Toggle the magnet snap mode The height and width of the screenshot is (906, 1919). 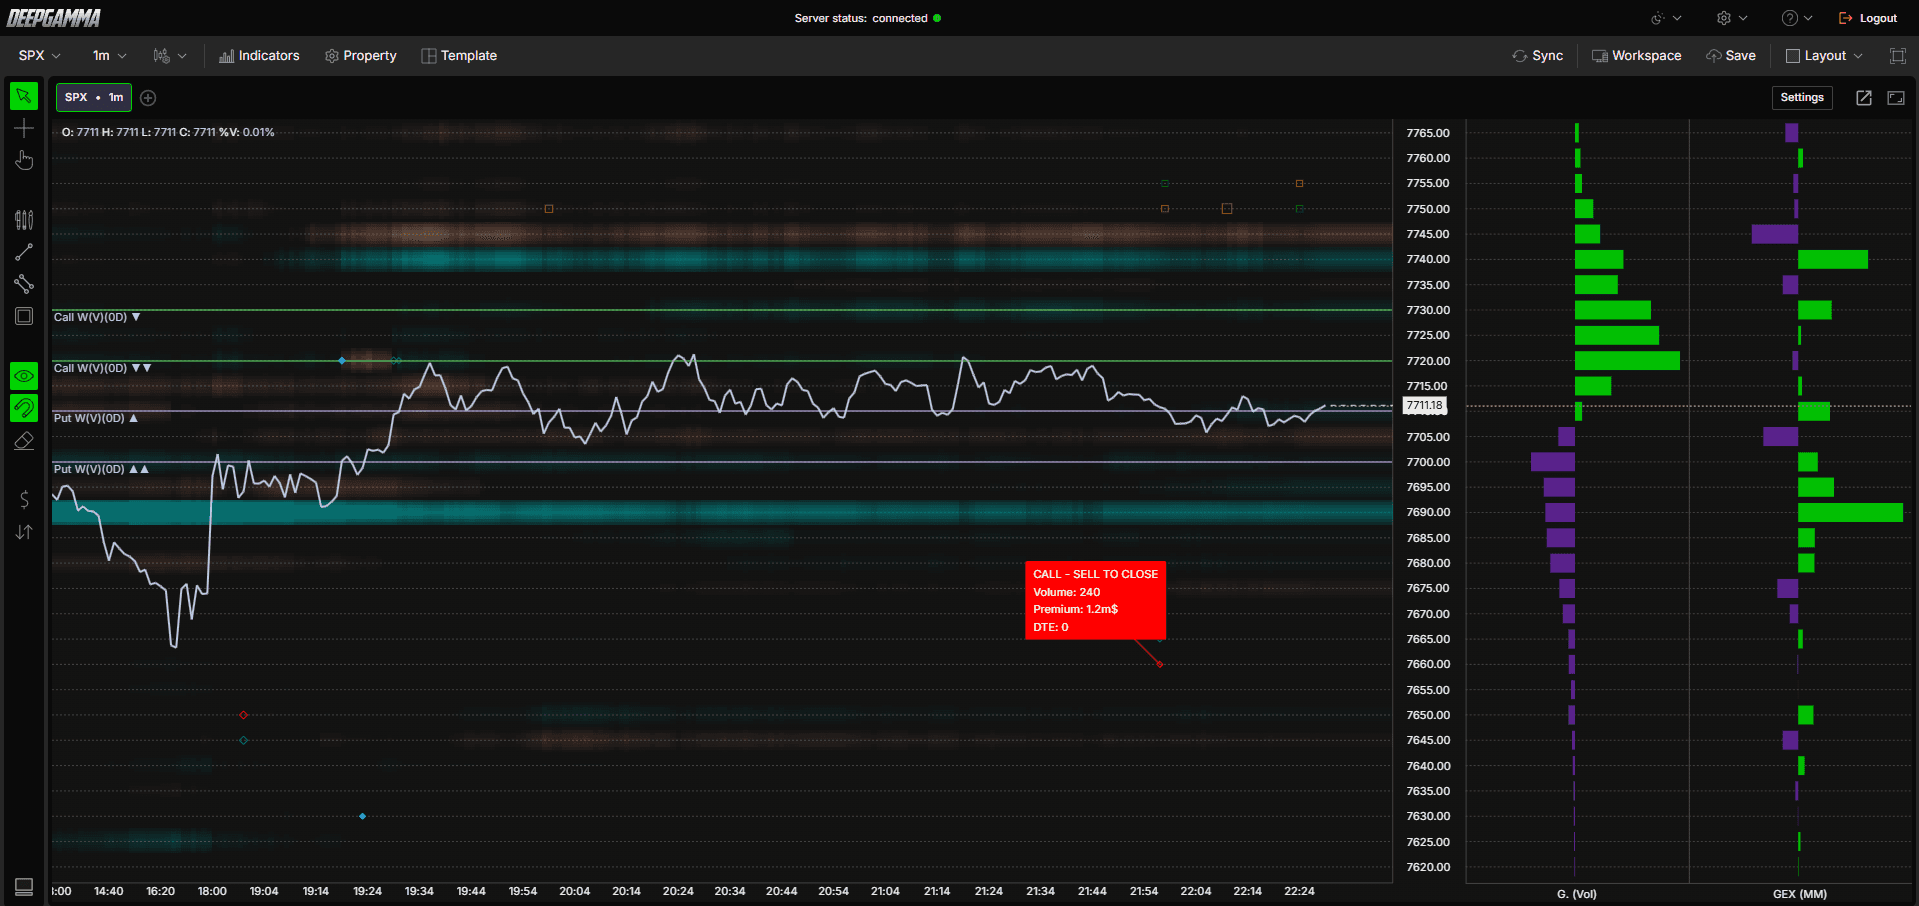click(24, 408)
